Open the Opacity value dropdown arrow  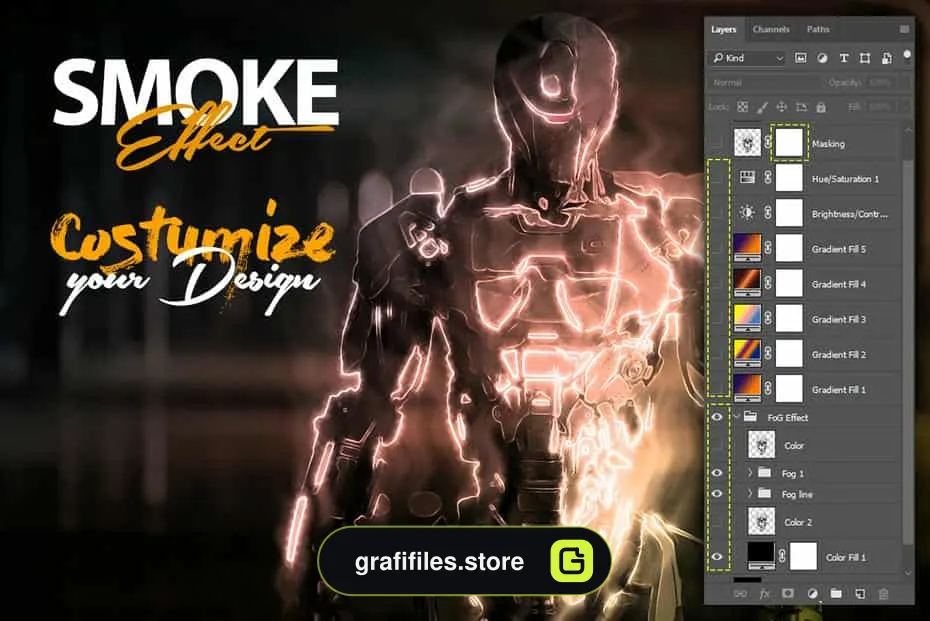904,82
